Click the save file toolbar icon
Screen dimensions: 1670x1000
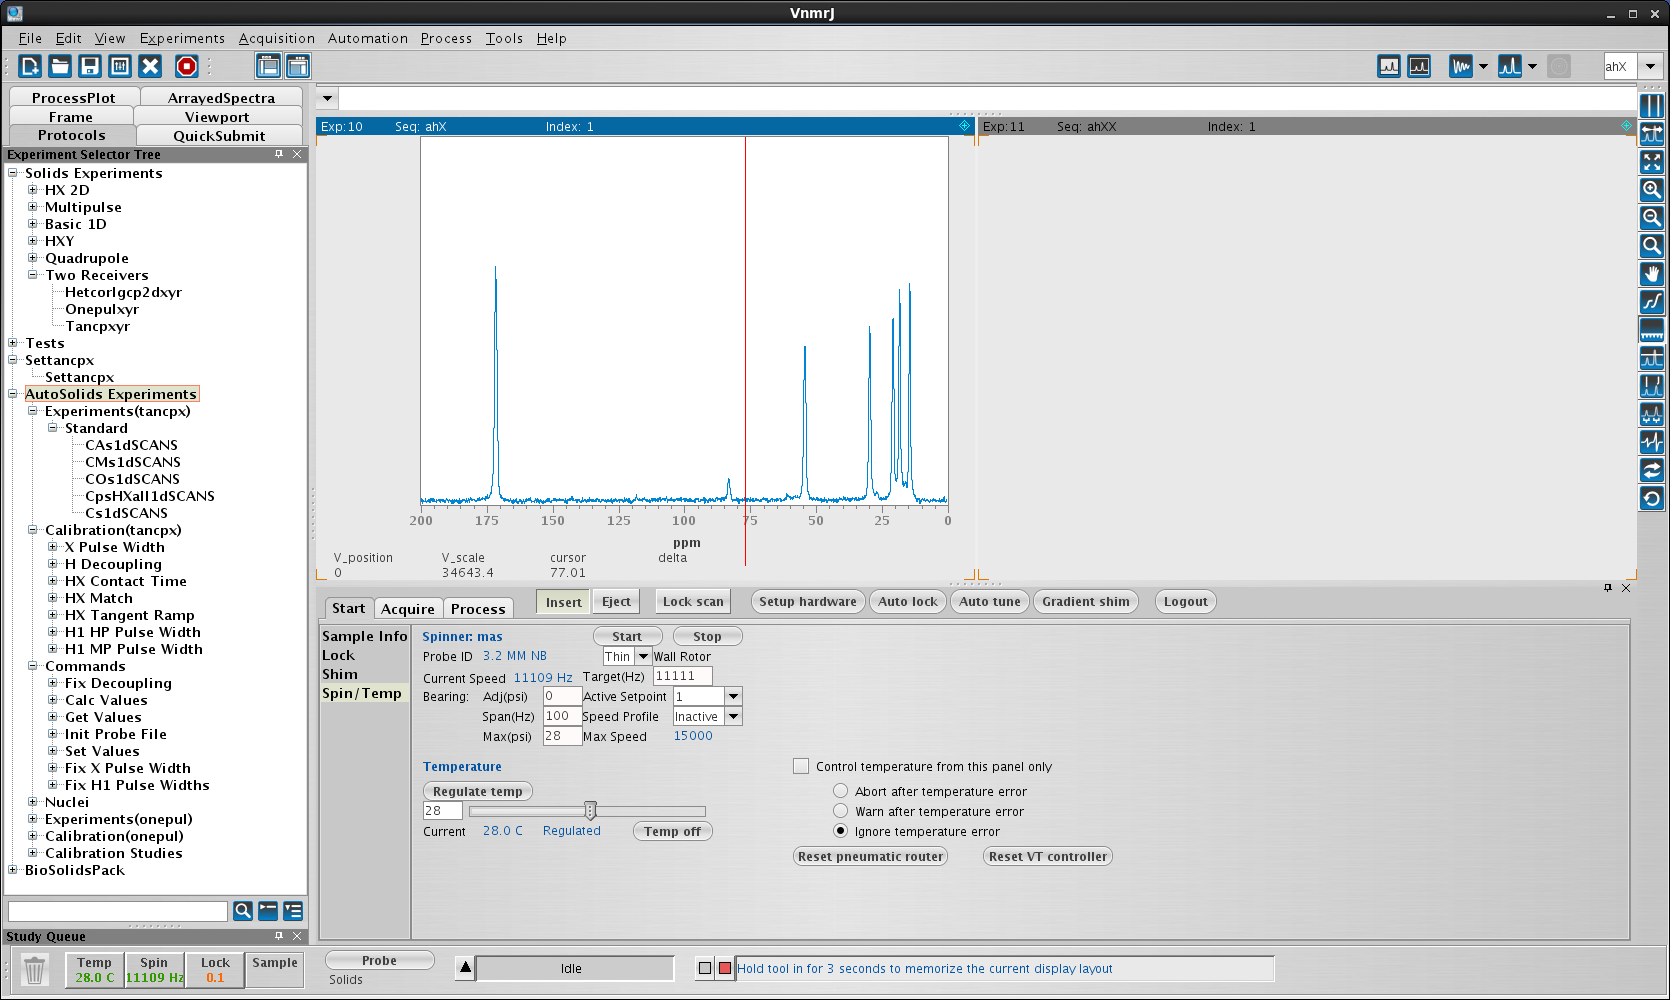90,66
